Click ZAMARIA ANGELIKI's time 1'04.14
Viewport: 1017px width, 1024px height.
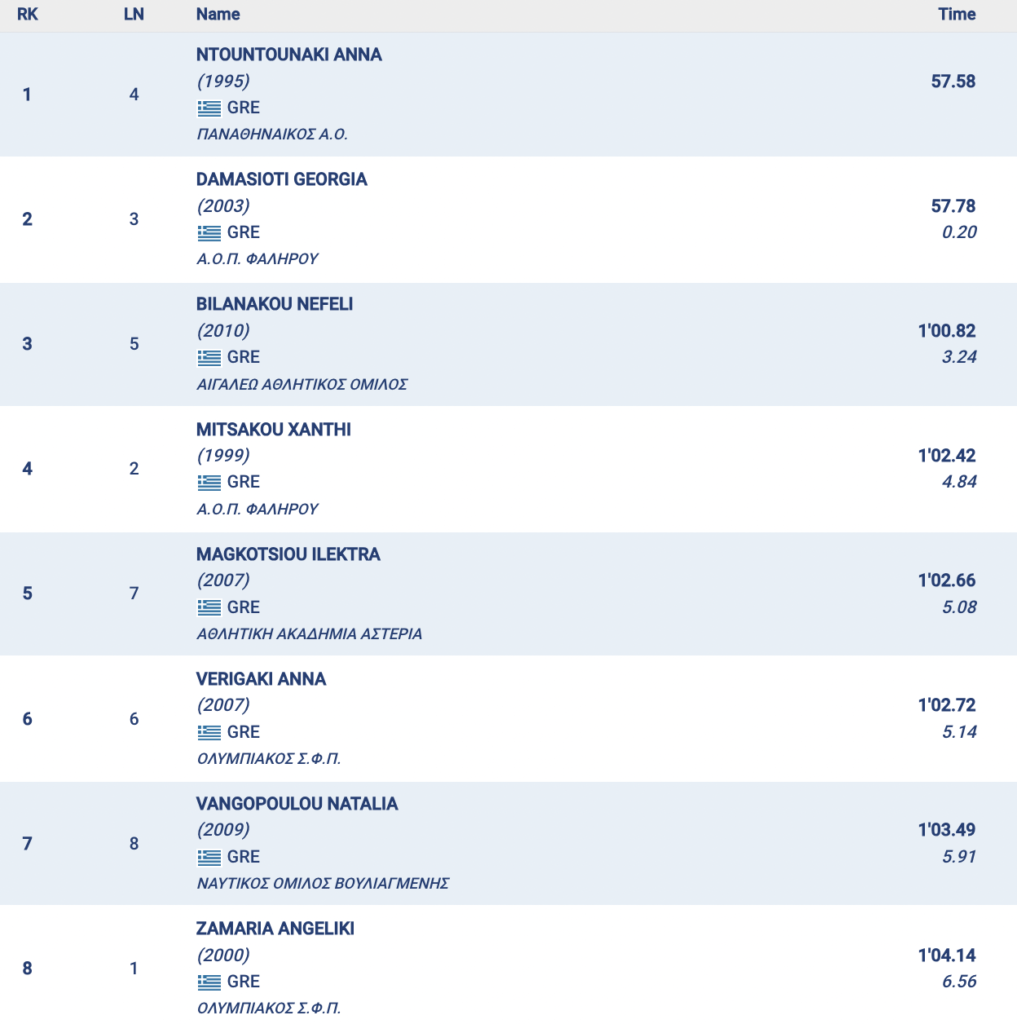click(946, 955)
